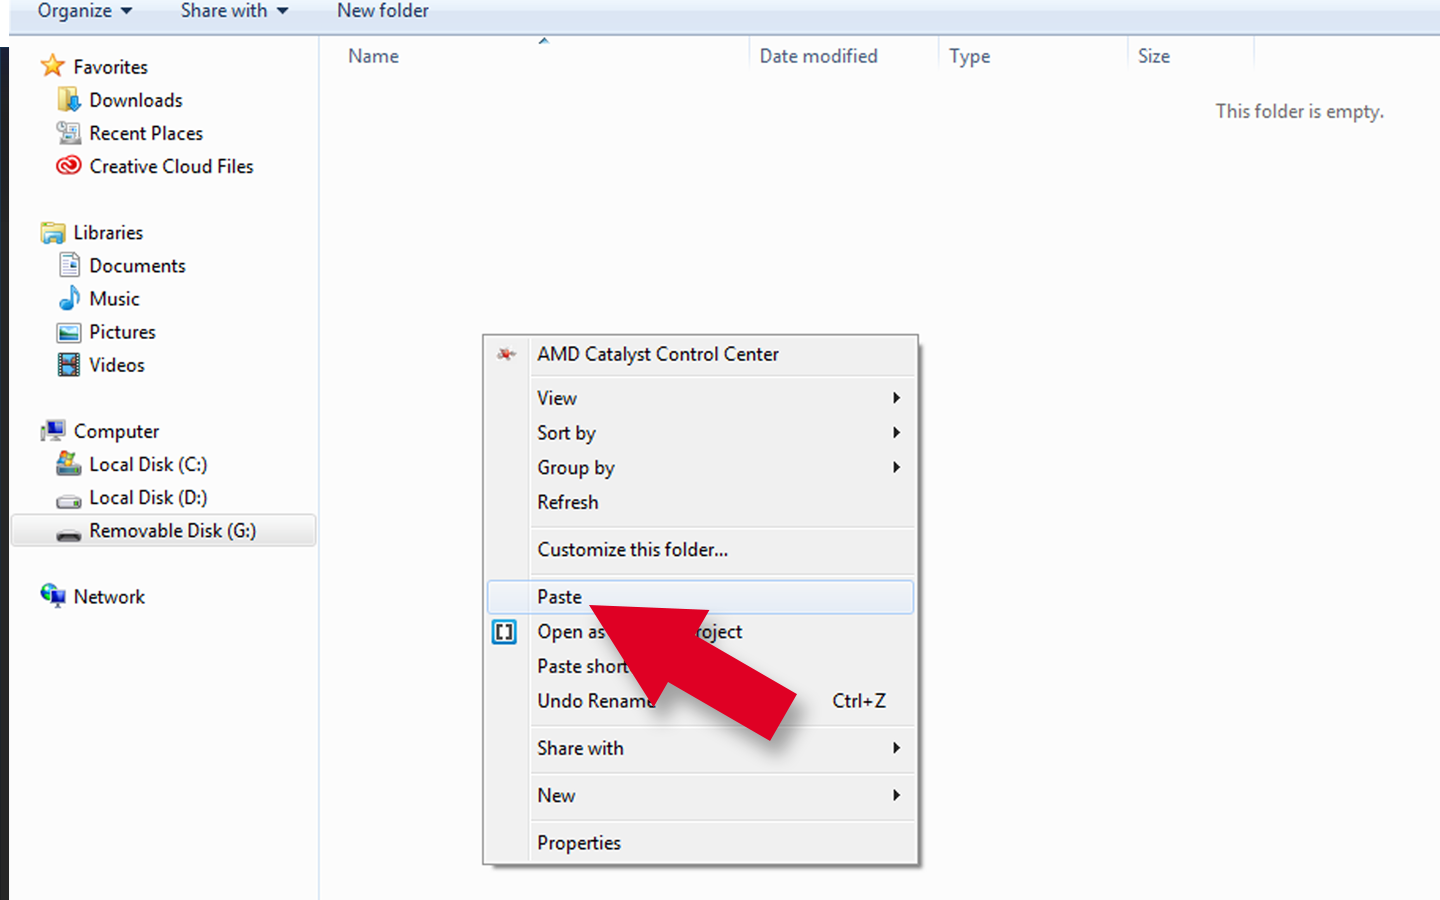The width and height of the screenshot is (1440, 900).
Task: Click the Documents library icon
Action: (x=69, y=265)
